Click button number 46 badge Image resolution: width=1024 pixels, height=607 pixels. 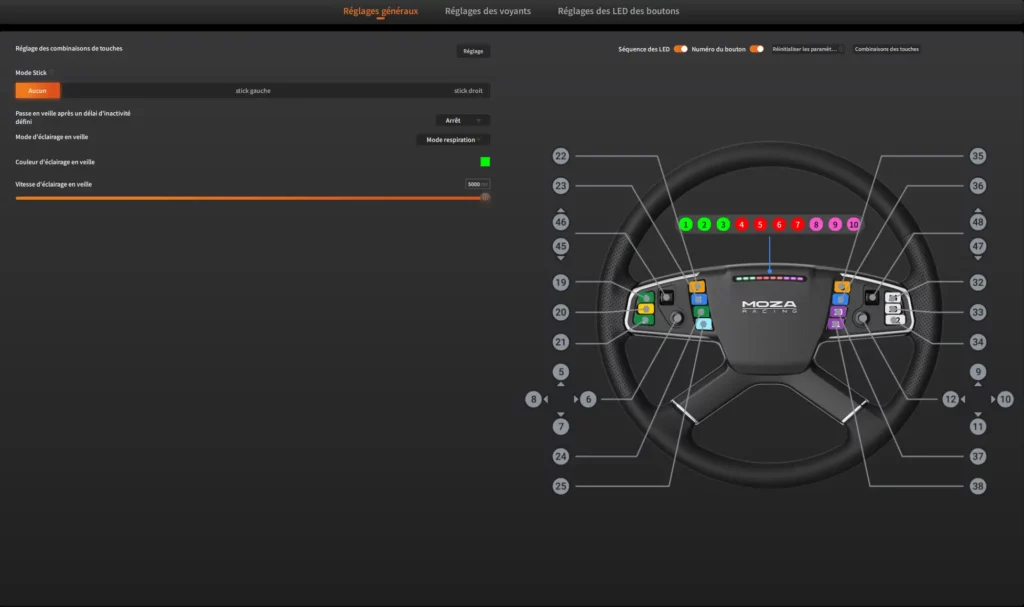pos(560,222)
